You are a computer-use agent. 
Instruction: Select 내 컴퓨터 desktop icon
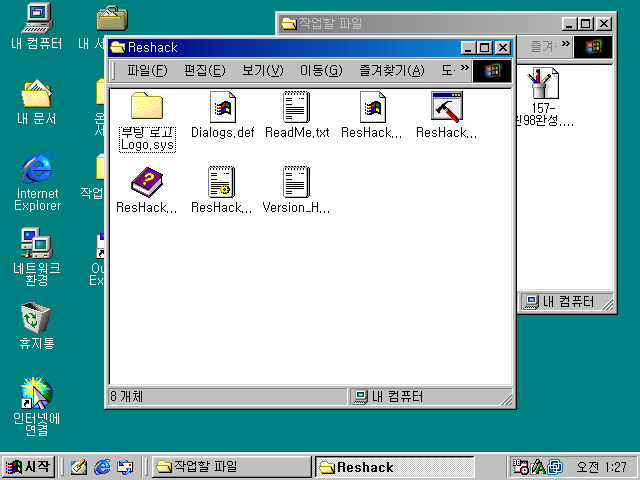pos(37,27)
